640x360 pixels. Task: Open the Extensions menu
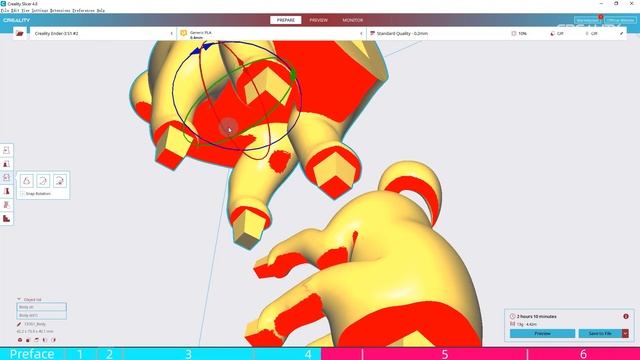pyautogui.click(x=60, y=10)
